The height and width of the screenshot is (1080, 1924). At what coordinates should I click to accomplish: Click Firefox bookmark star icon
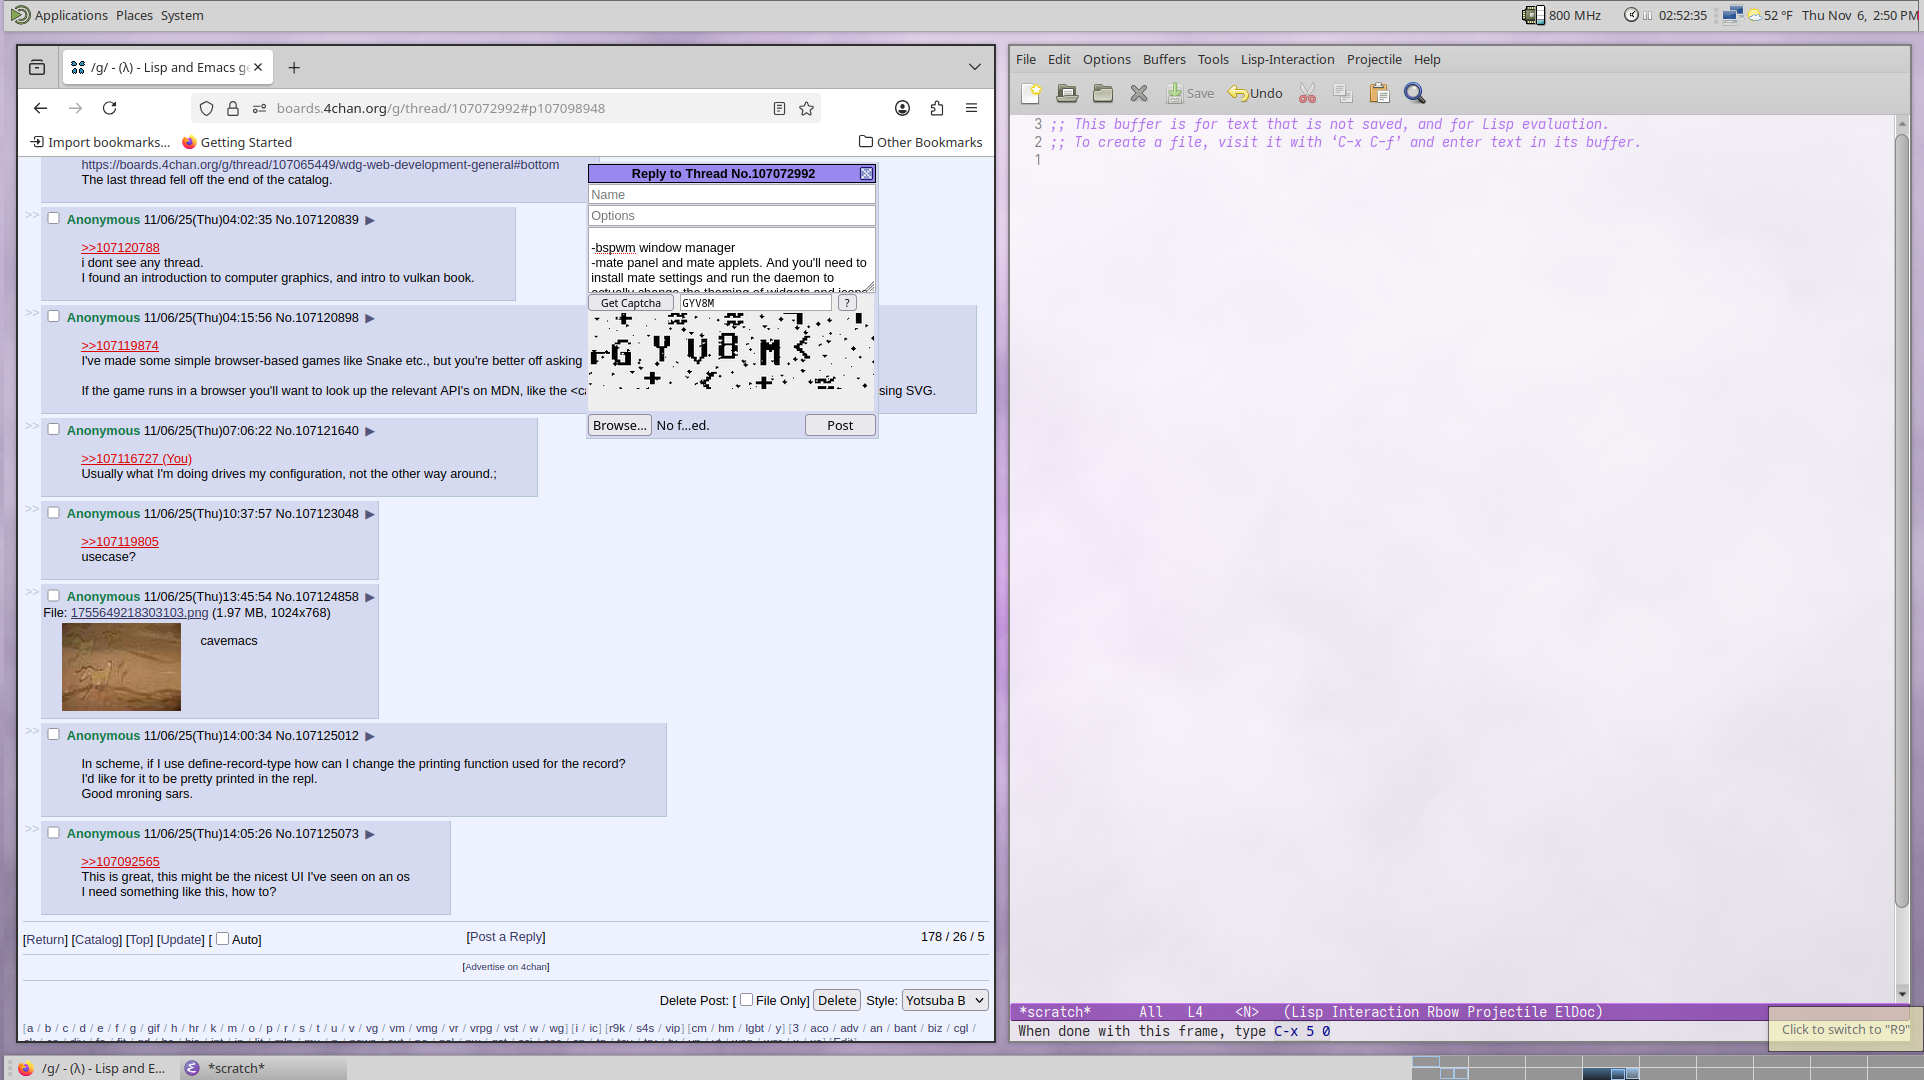pyautogui.click(x=807, y=108)
